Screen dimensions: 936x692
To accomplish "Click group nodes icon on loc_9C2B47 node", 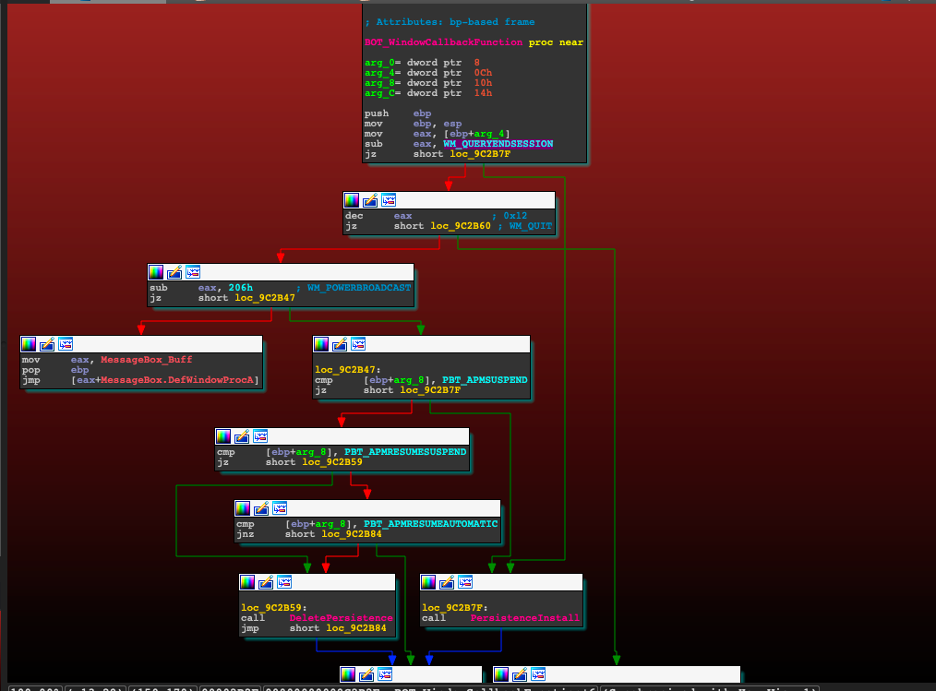I will click(x=358, y=345).
